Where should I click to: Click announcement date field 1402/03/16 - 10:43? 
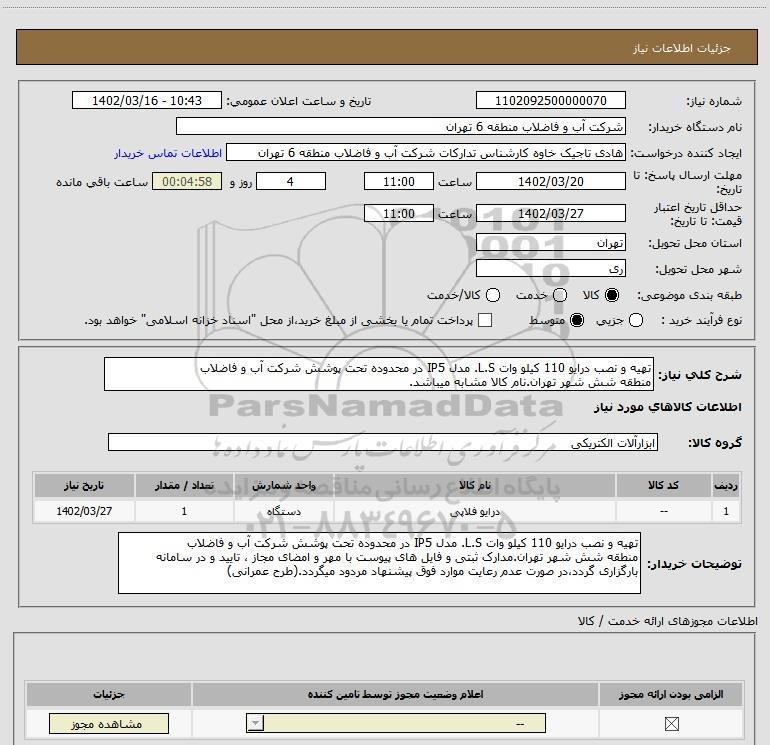click(x=147, y=101)
